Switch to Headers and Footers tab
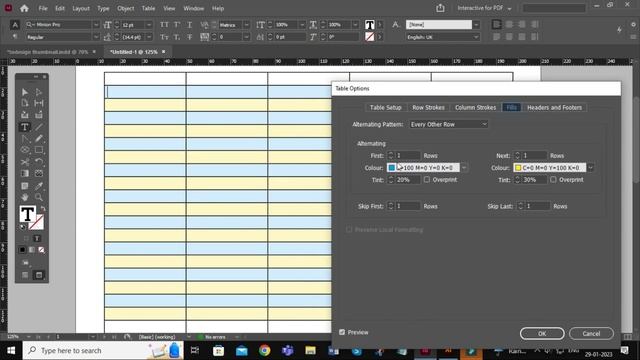The width and height of the screenshot is (640, 360). (554, 107)
